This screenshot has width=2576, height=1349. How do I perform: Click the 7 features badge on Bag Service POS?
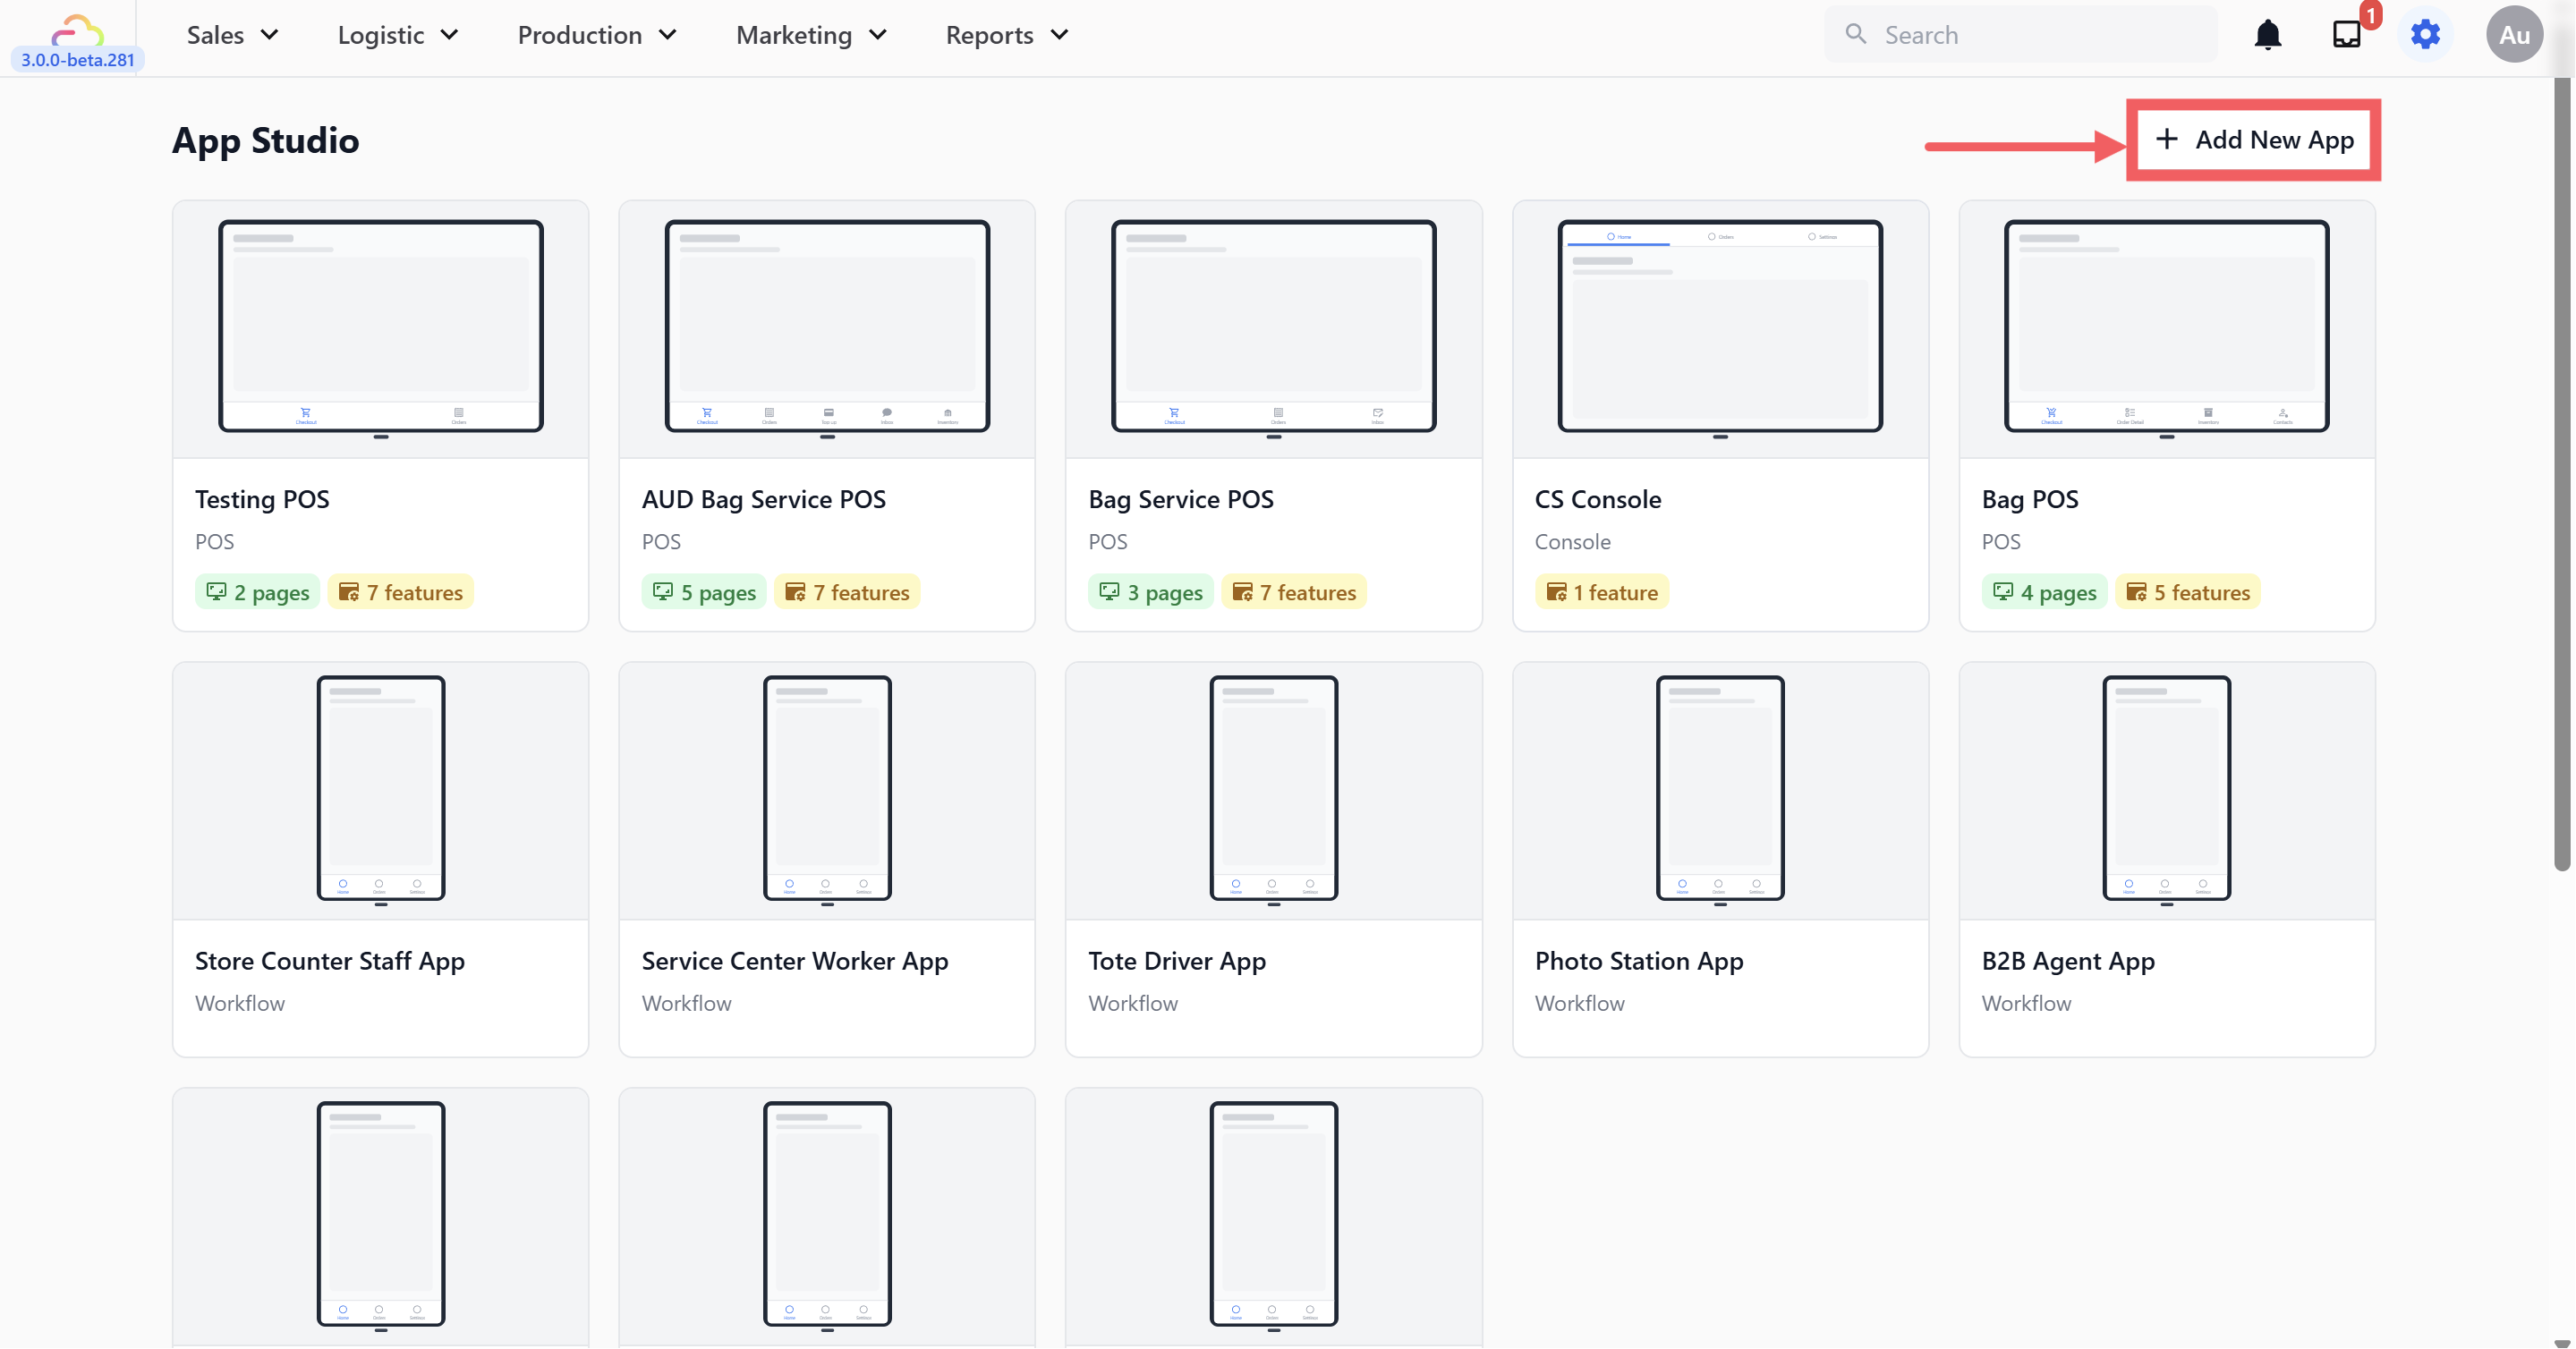(x=1294, y=592)
